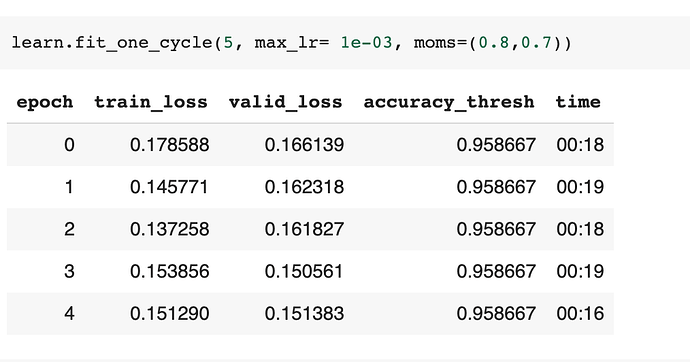The width and height of the screenshot is (690, 362).
Task: Click train_loss value 0.145771
Action: 169,187
